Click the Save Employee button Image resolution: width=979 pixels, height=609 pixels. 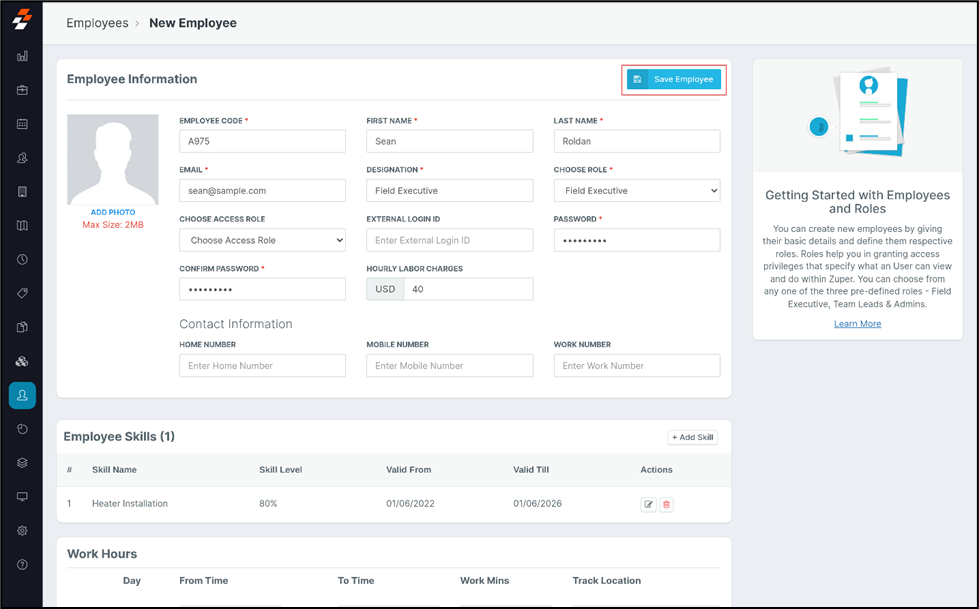(673, 79)
